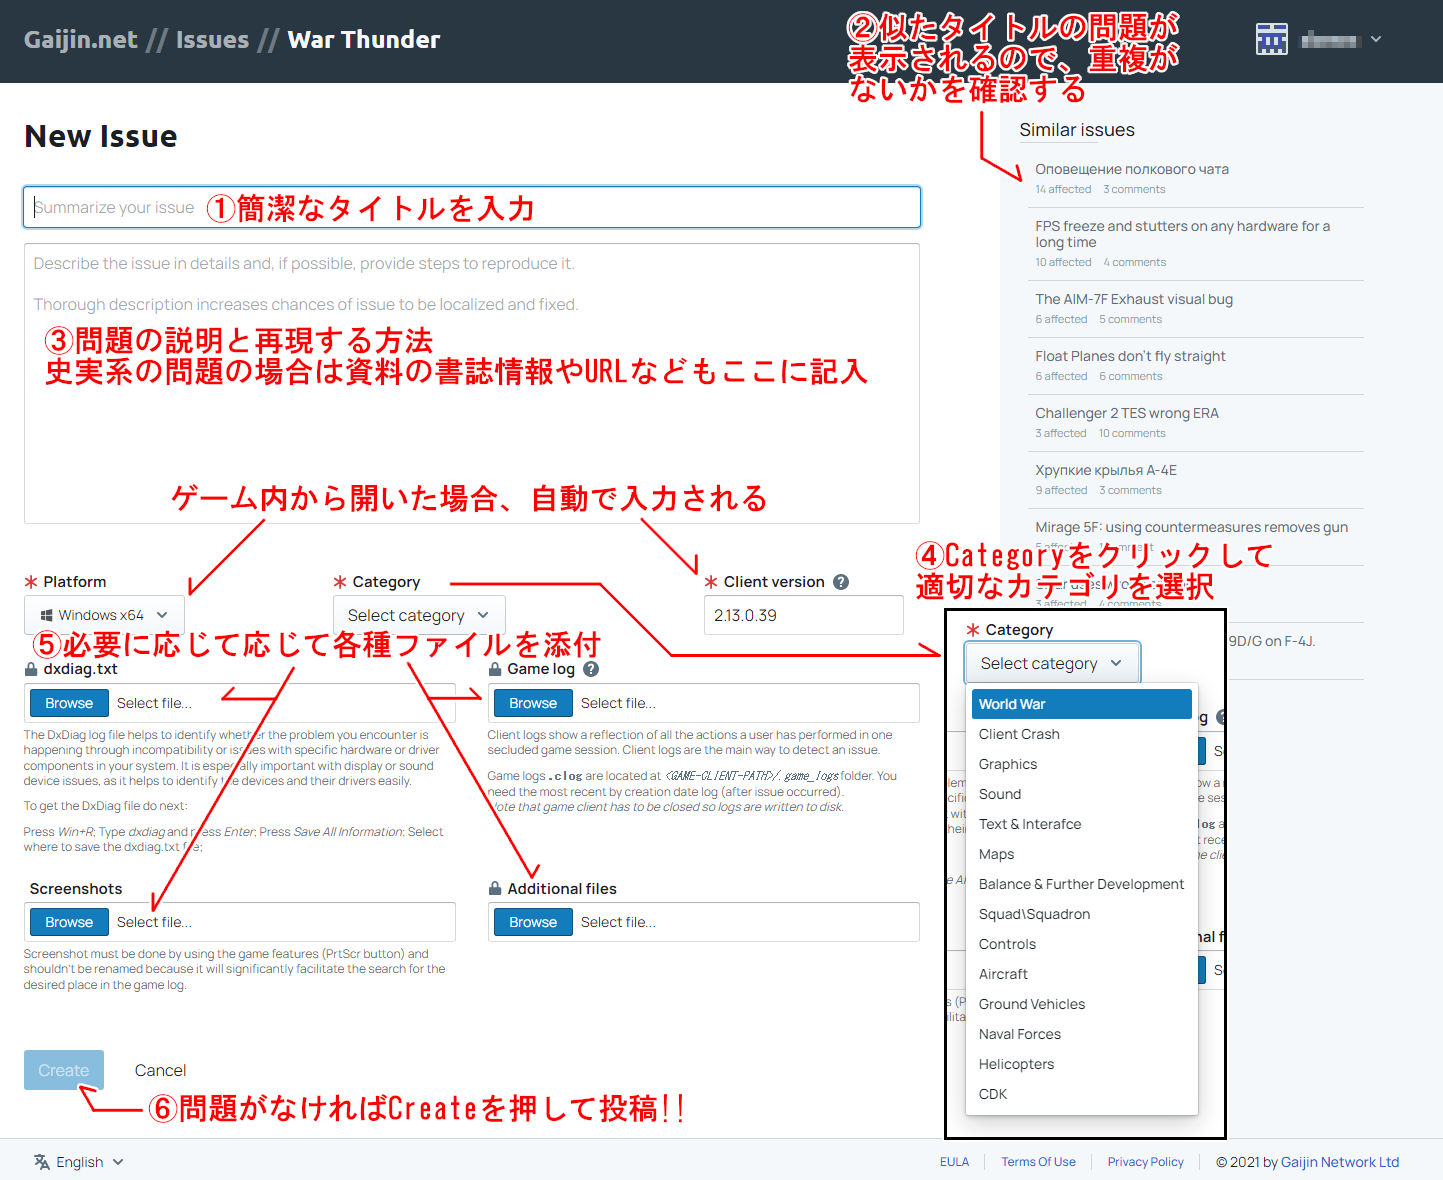Click the dxdiag.txt lock icon
The width and height of the screenshot is (1443, 1180).
[x=31, y=669]
